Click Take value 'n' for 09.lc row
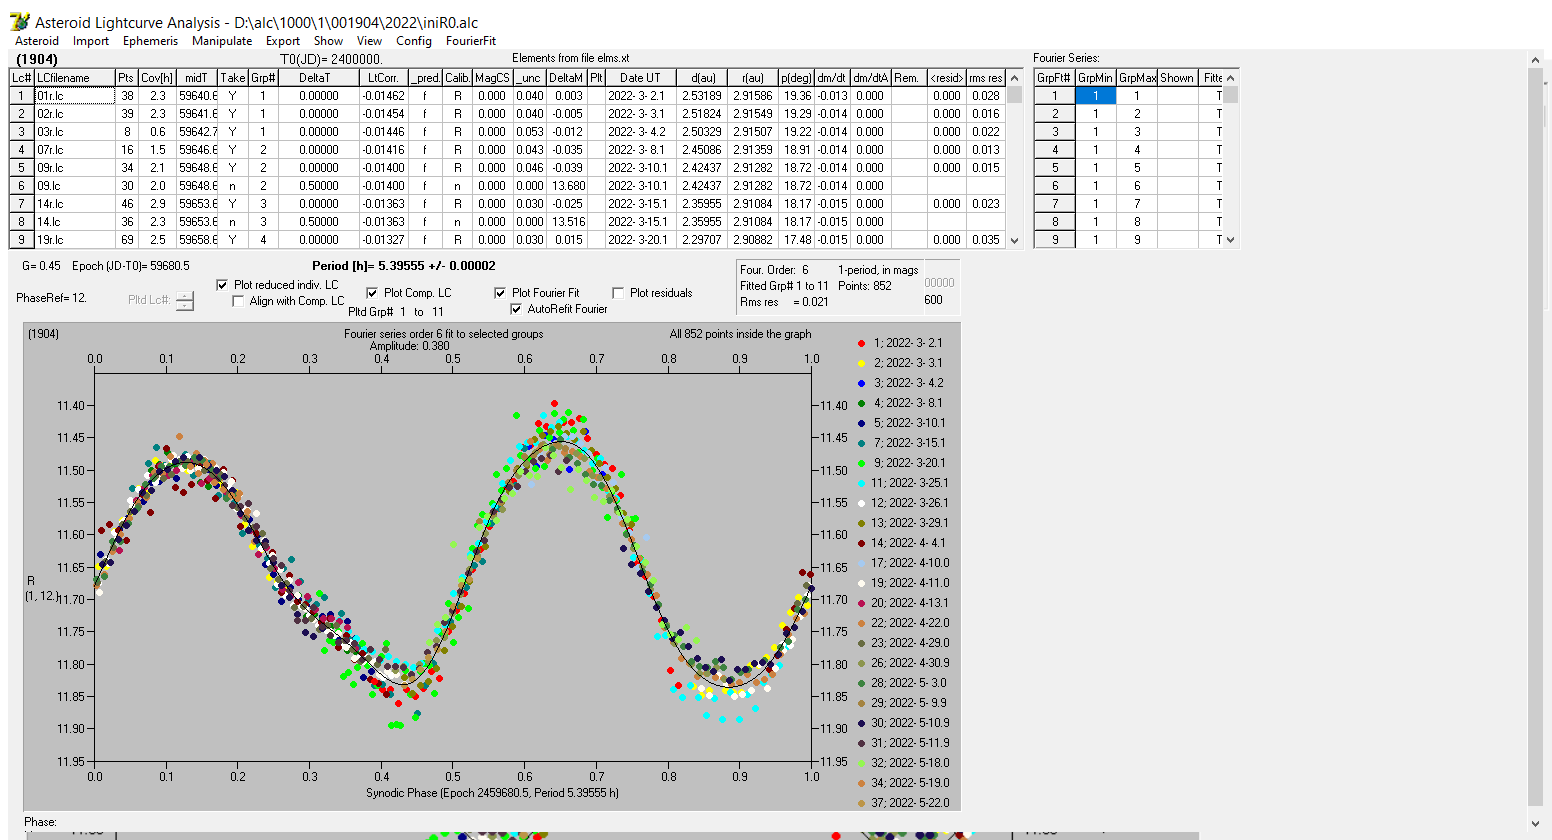 click(x=232, y=186)
